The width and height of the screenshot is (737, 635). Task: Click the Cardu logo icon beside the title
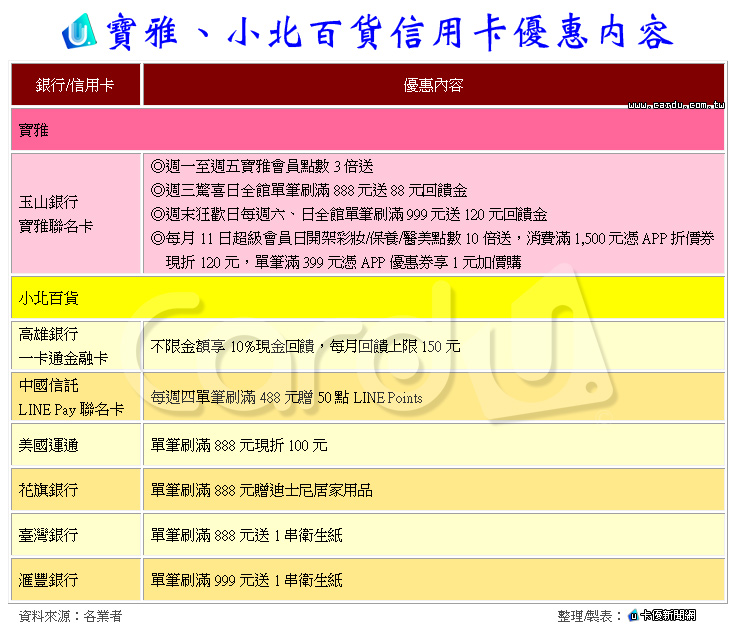[79, 31]
